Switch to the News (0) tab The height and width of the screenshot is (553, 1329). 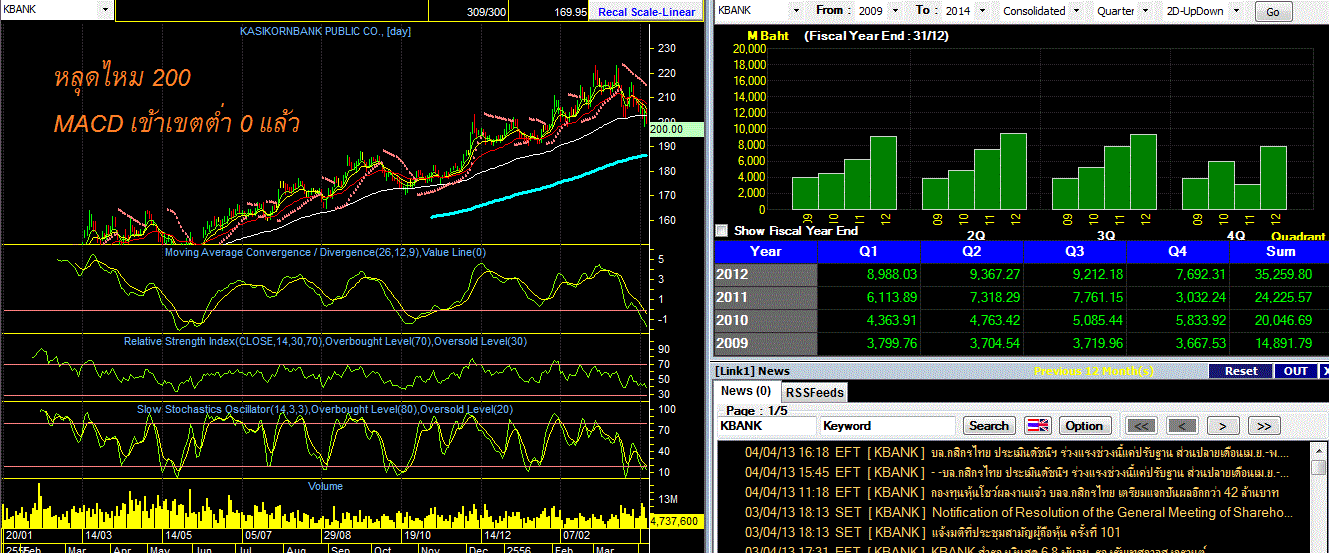[x=746, y=391]
